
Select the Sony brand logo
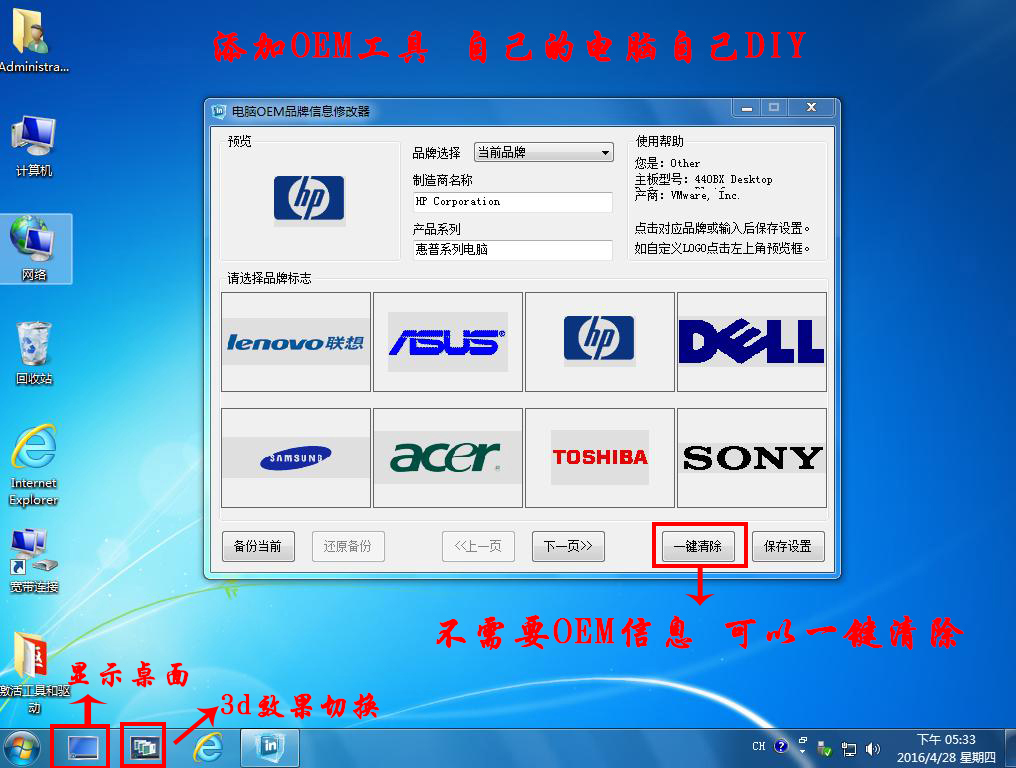pos(752,458)
